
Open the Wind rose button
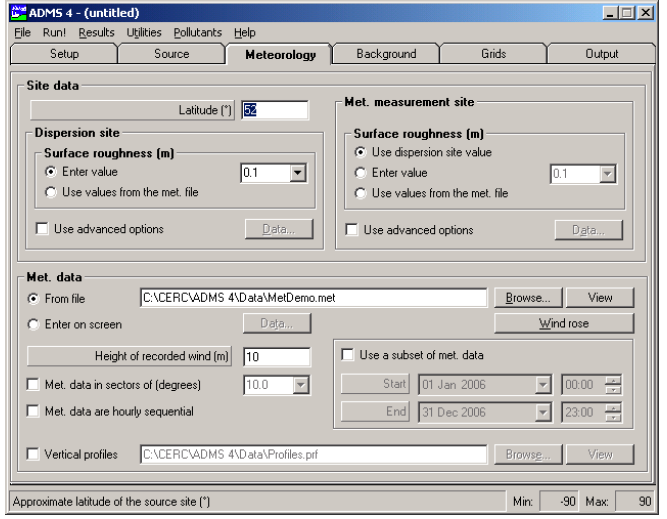(x=564, y=324)
